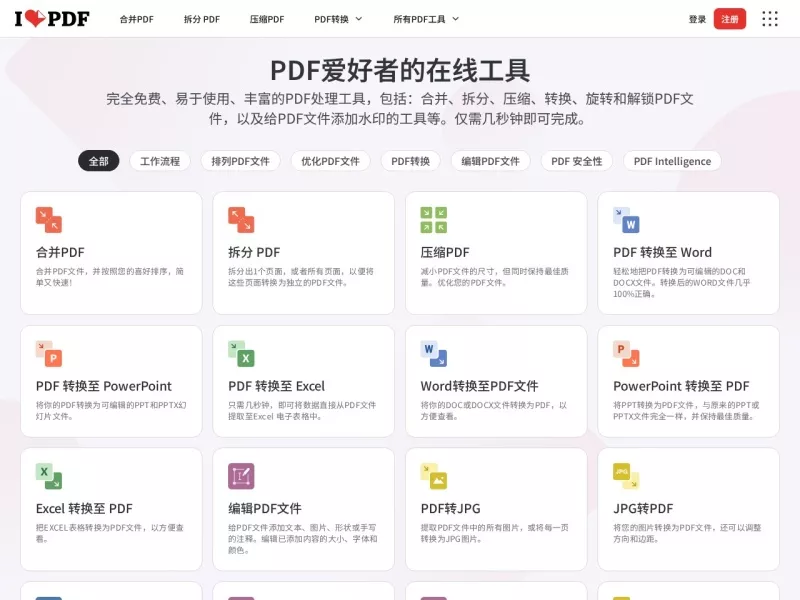Click the 提取PDF文件中的所有图片 description
Image resolution: width=800 pixels, height=600 pixels.
[494, 533]
